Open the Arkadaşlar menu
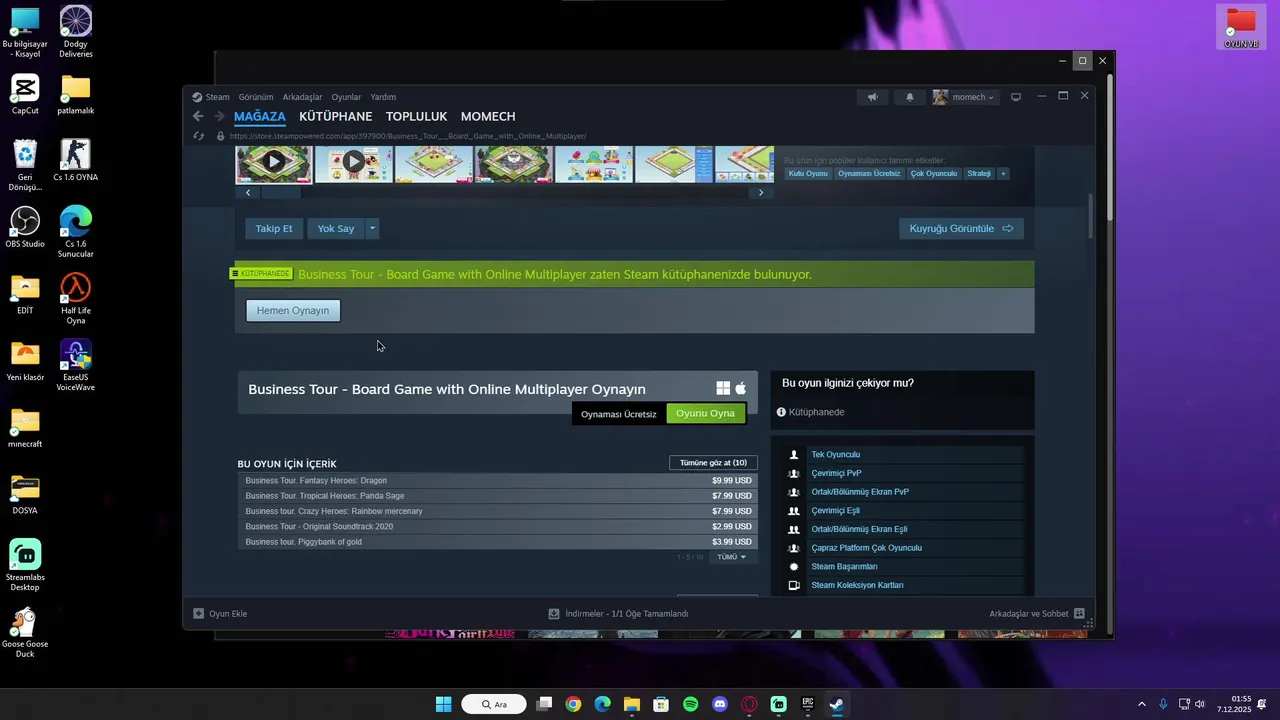Image resolution: width=1280 pixels, height=720 pixels. point(303,97)
